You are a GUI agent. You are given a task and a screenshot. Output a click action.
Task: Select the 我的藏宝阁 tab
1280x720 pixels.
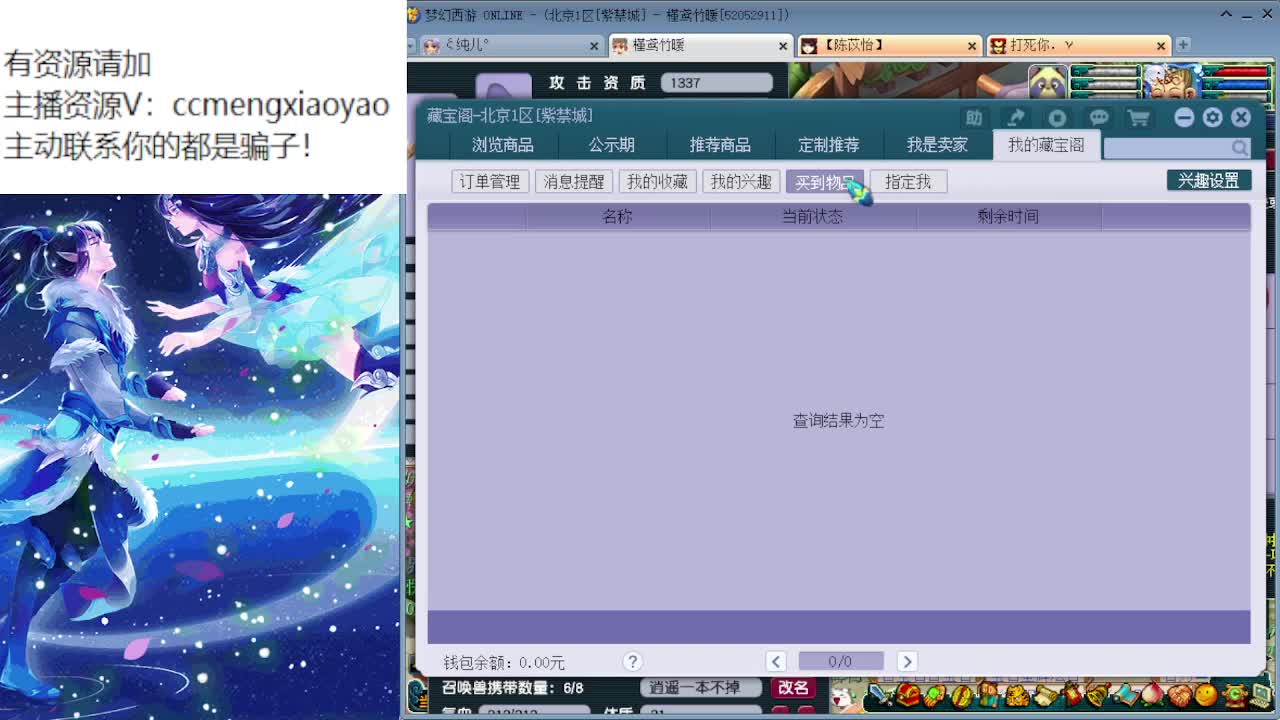[x=1046, y=145]
